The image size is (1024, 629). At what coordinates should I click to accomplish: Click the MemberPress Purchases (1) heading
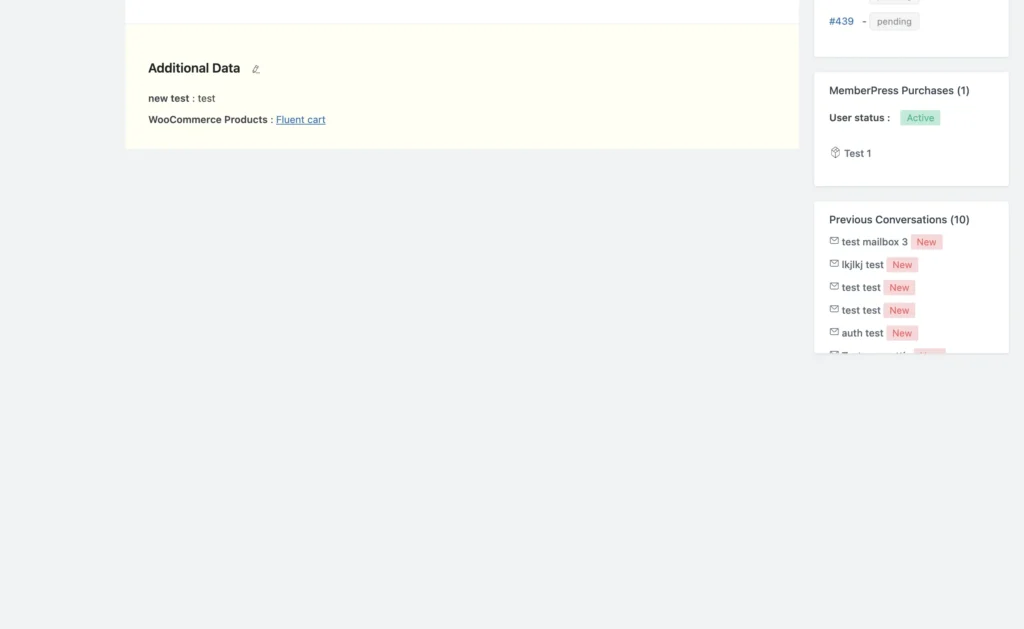click(x=899, y=91)
